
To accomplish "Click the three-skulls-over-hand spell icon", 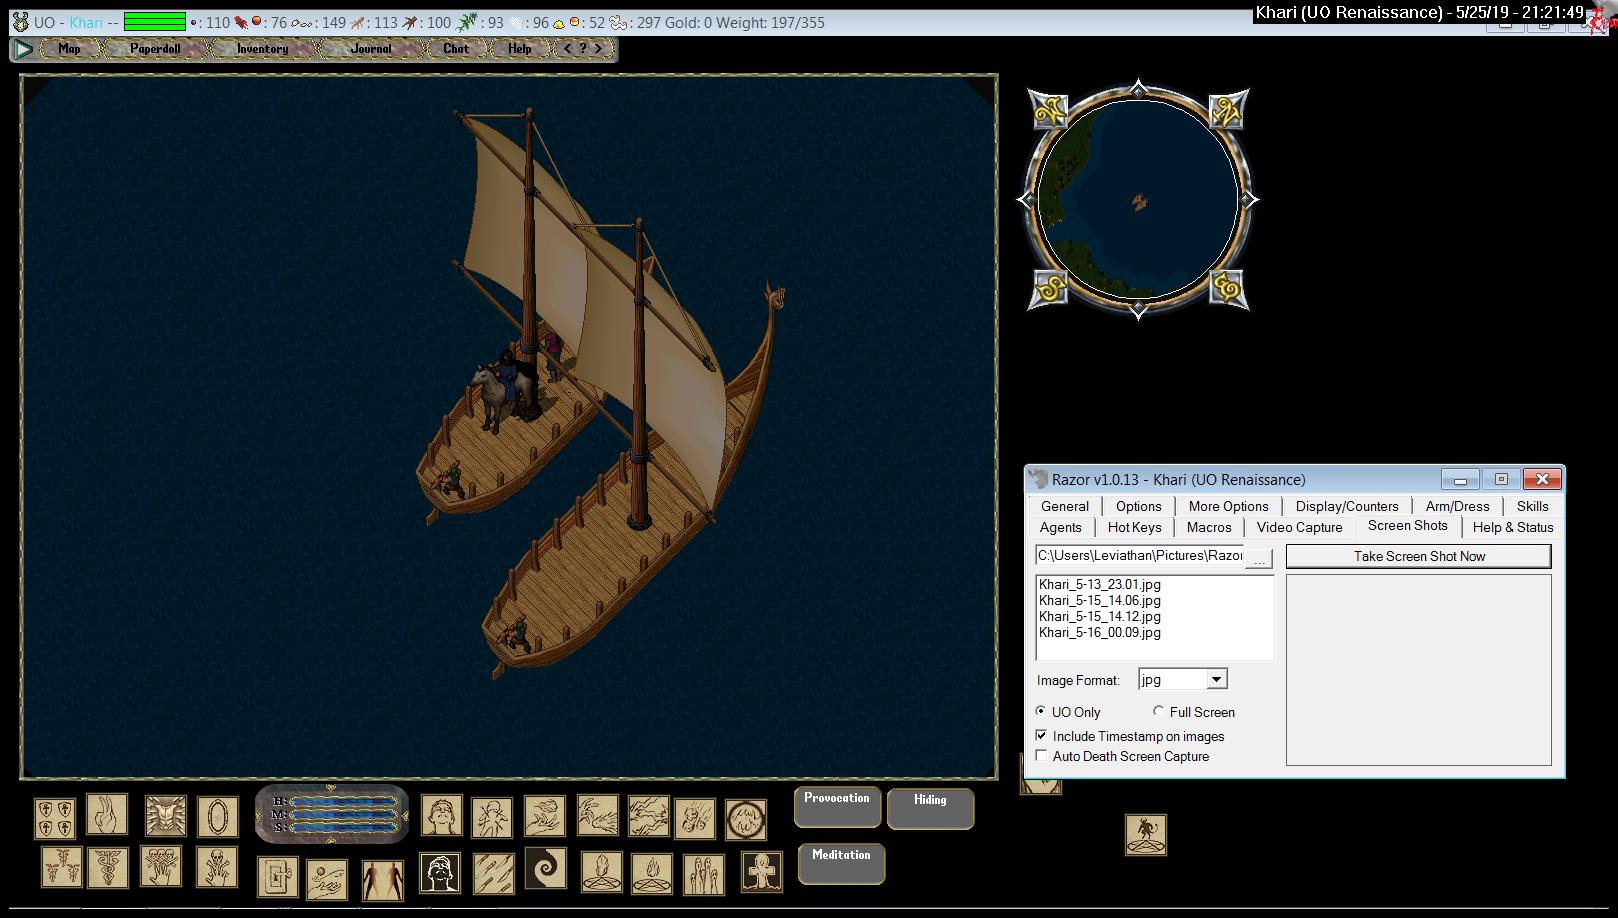I will pyautogui.click(x=161, y=867).
